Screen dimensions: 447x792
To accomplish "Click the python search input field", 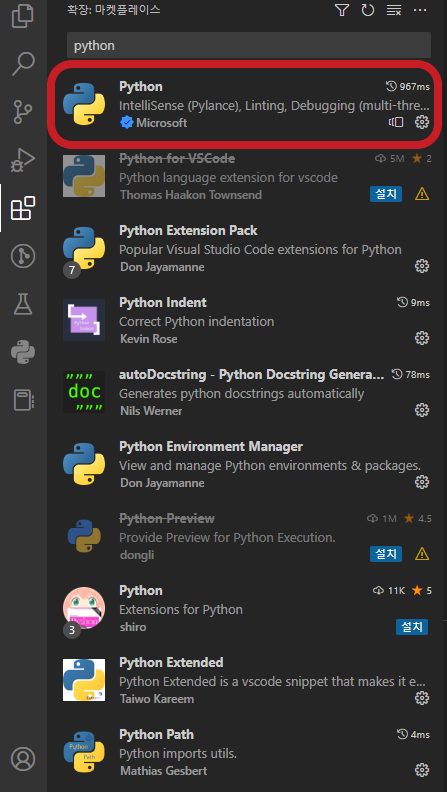I will tap(249, 45).
